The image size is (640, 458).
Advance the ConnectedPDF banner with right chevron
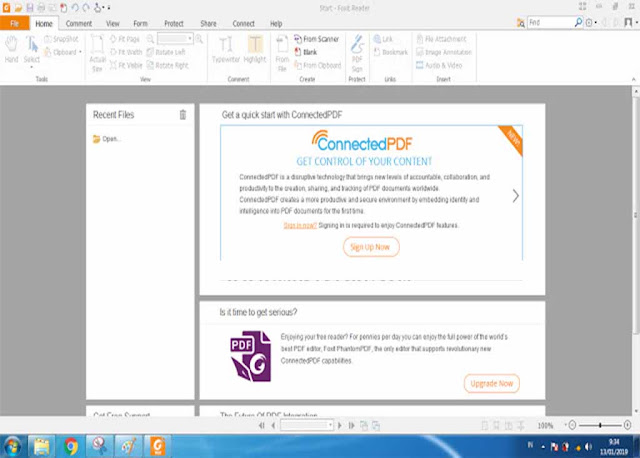pyautogui.click(x=516, y=196)
